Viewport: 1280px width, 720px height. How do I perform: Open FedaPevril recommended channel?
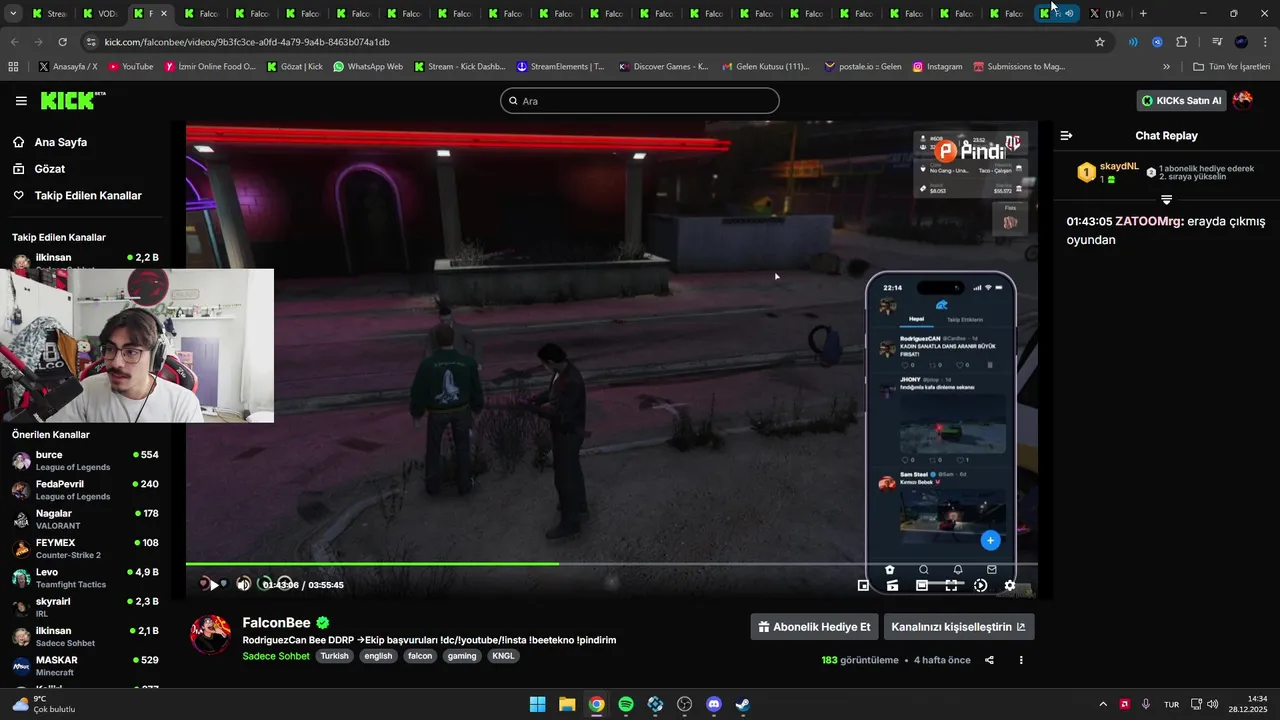[x=85, y=490]
